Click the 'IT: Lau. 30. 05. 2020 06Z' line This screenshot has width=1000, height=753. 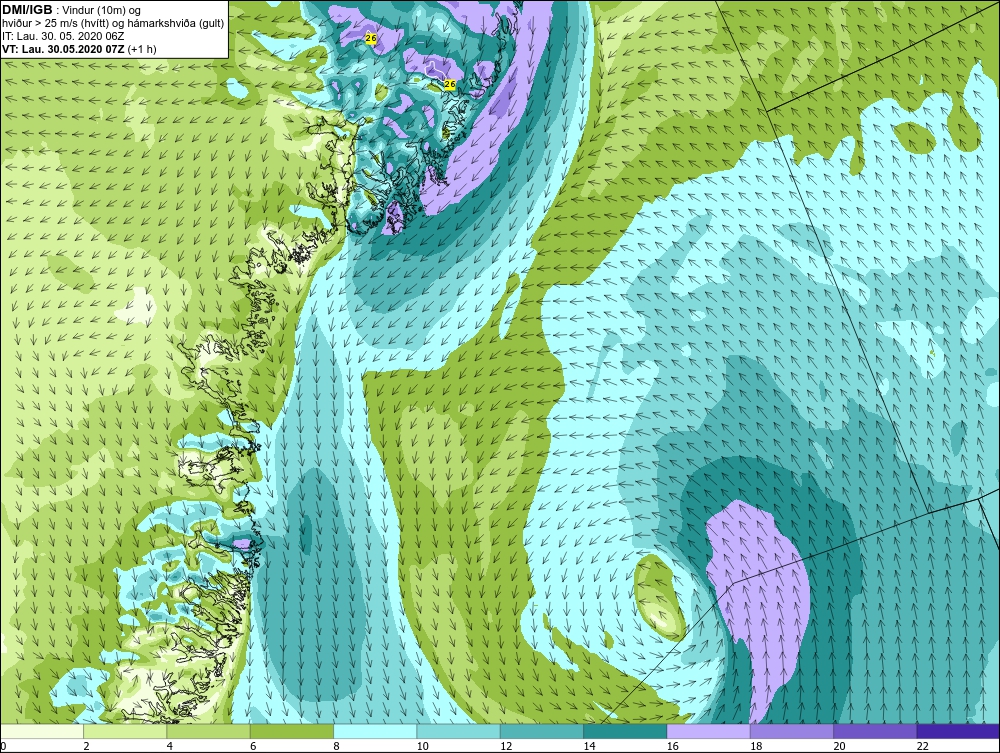[62, 36]
